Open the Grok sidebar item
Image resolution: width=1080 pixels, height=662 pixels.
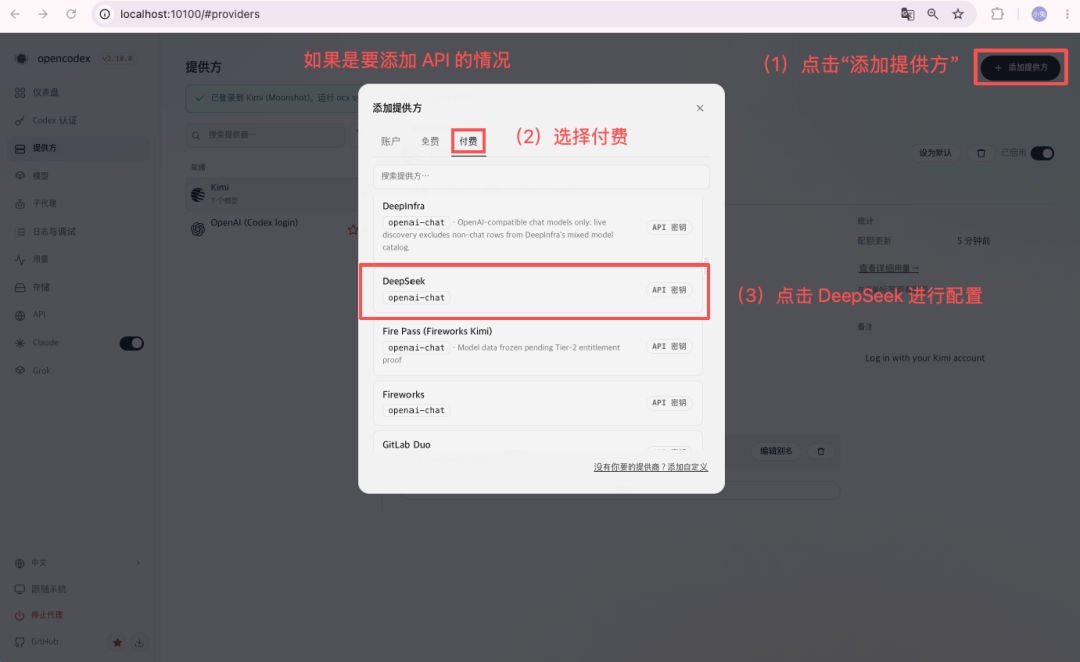point(78,371)
